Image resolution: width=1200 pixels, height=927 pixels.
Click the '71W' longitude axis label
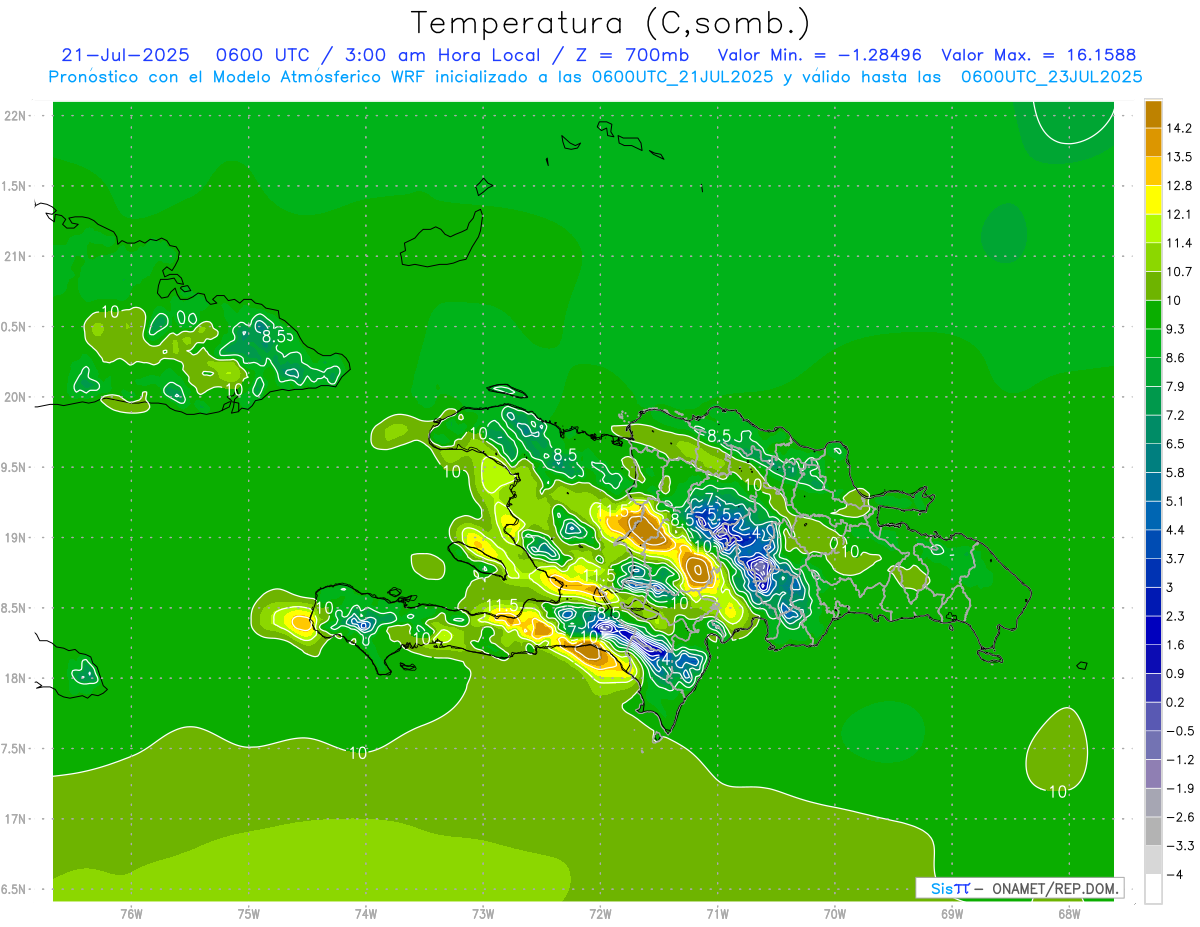tap(717, 913)
